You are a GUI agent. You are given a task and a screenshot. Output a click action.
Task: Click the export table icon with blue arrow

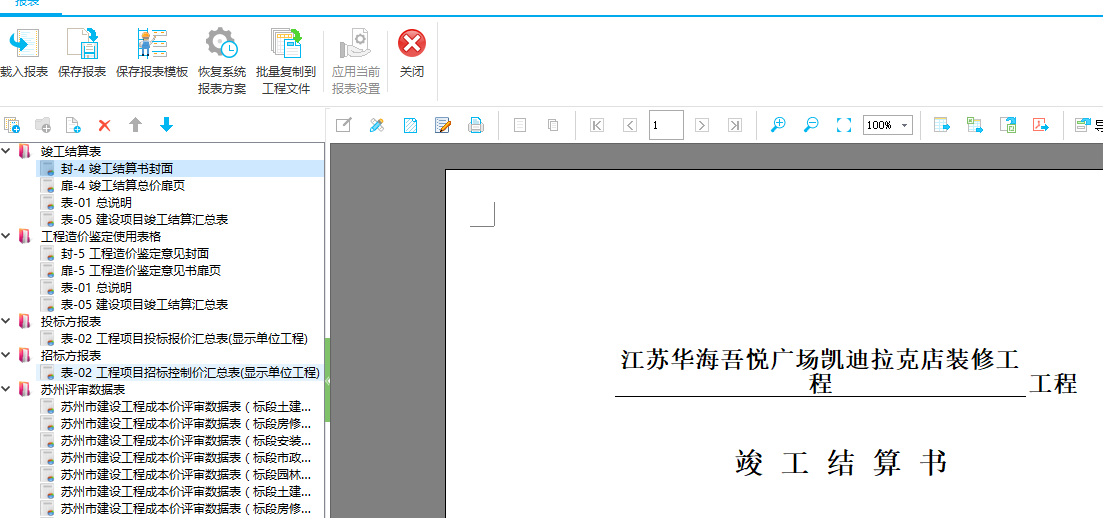tap(942, 125)
